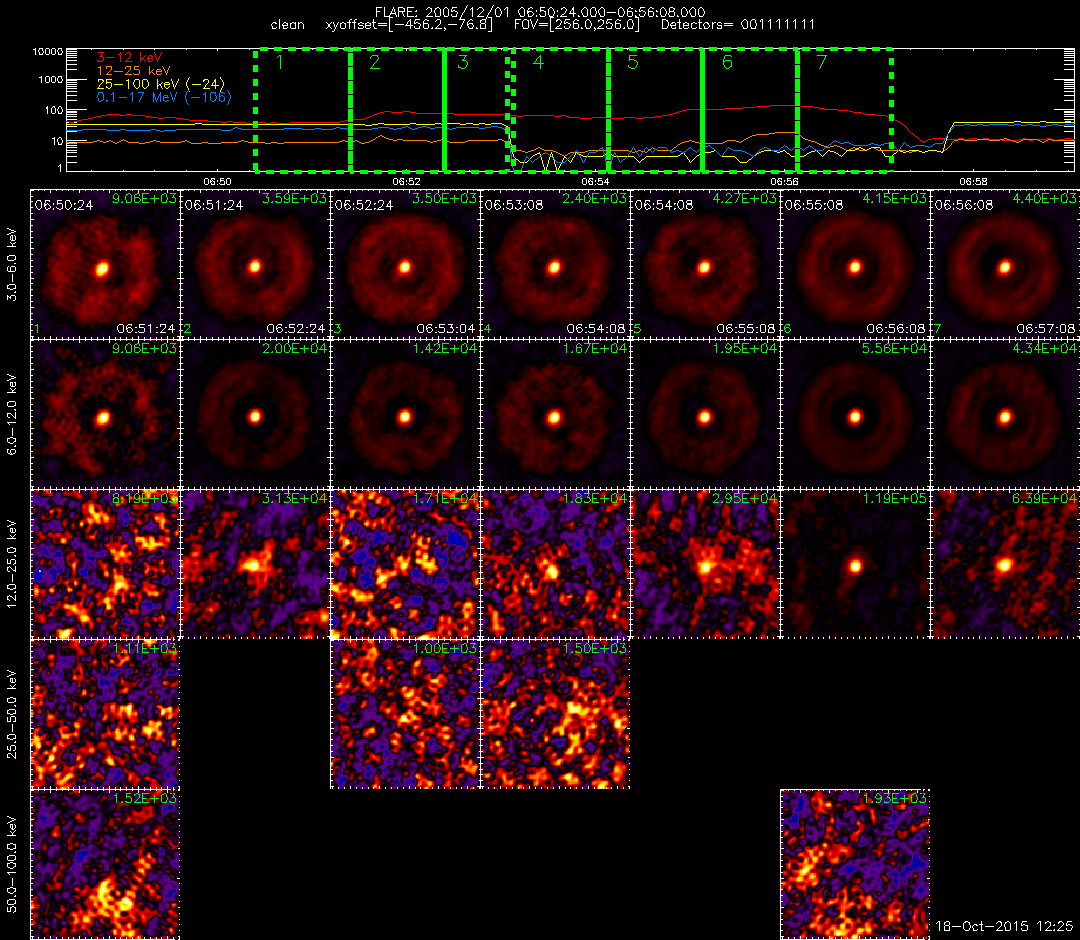Click the 6.0-12.0 keV row label
The height and width of the screenshot is (940, 1080).
12,415
